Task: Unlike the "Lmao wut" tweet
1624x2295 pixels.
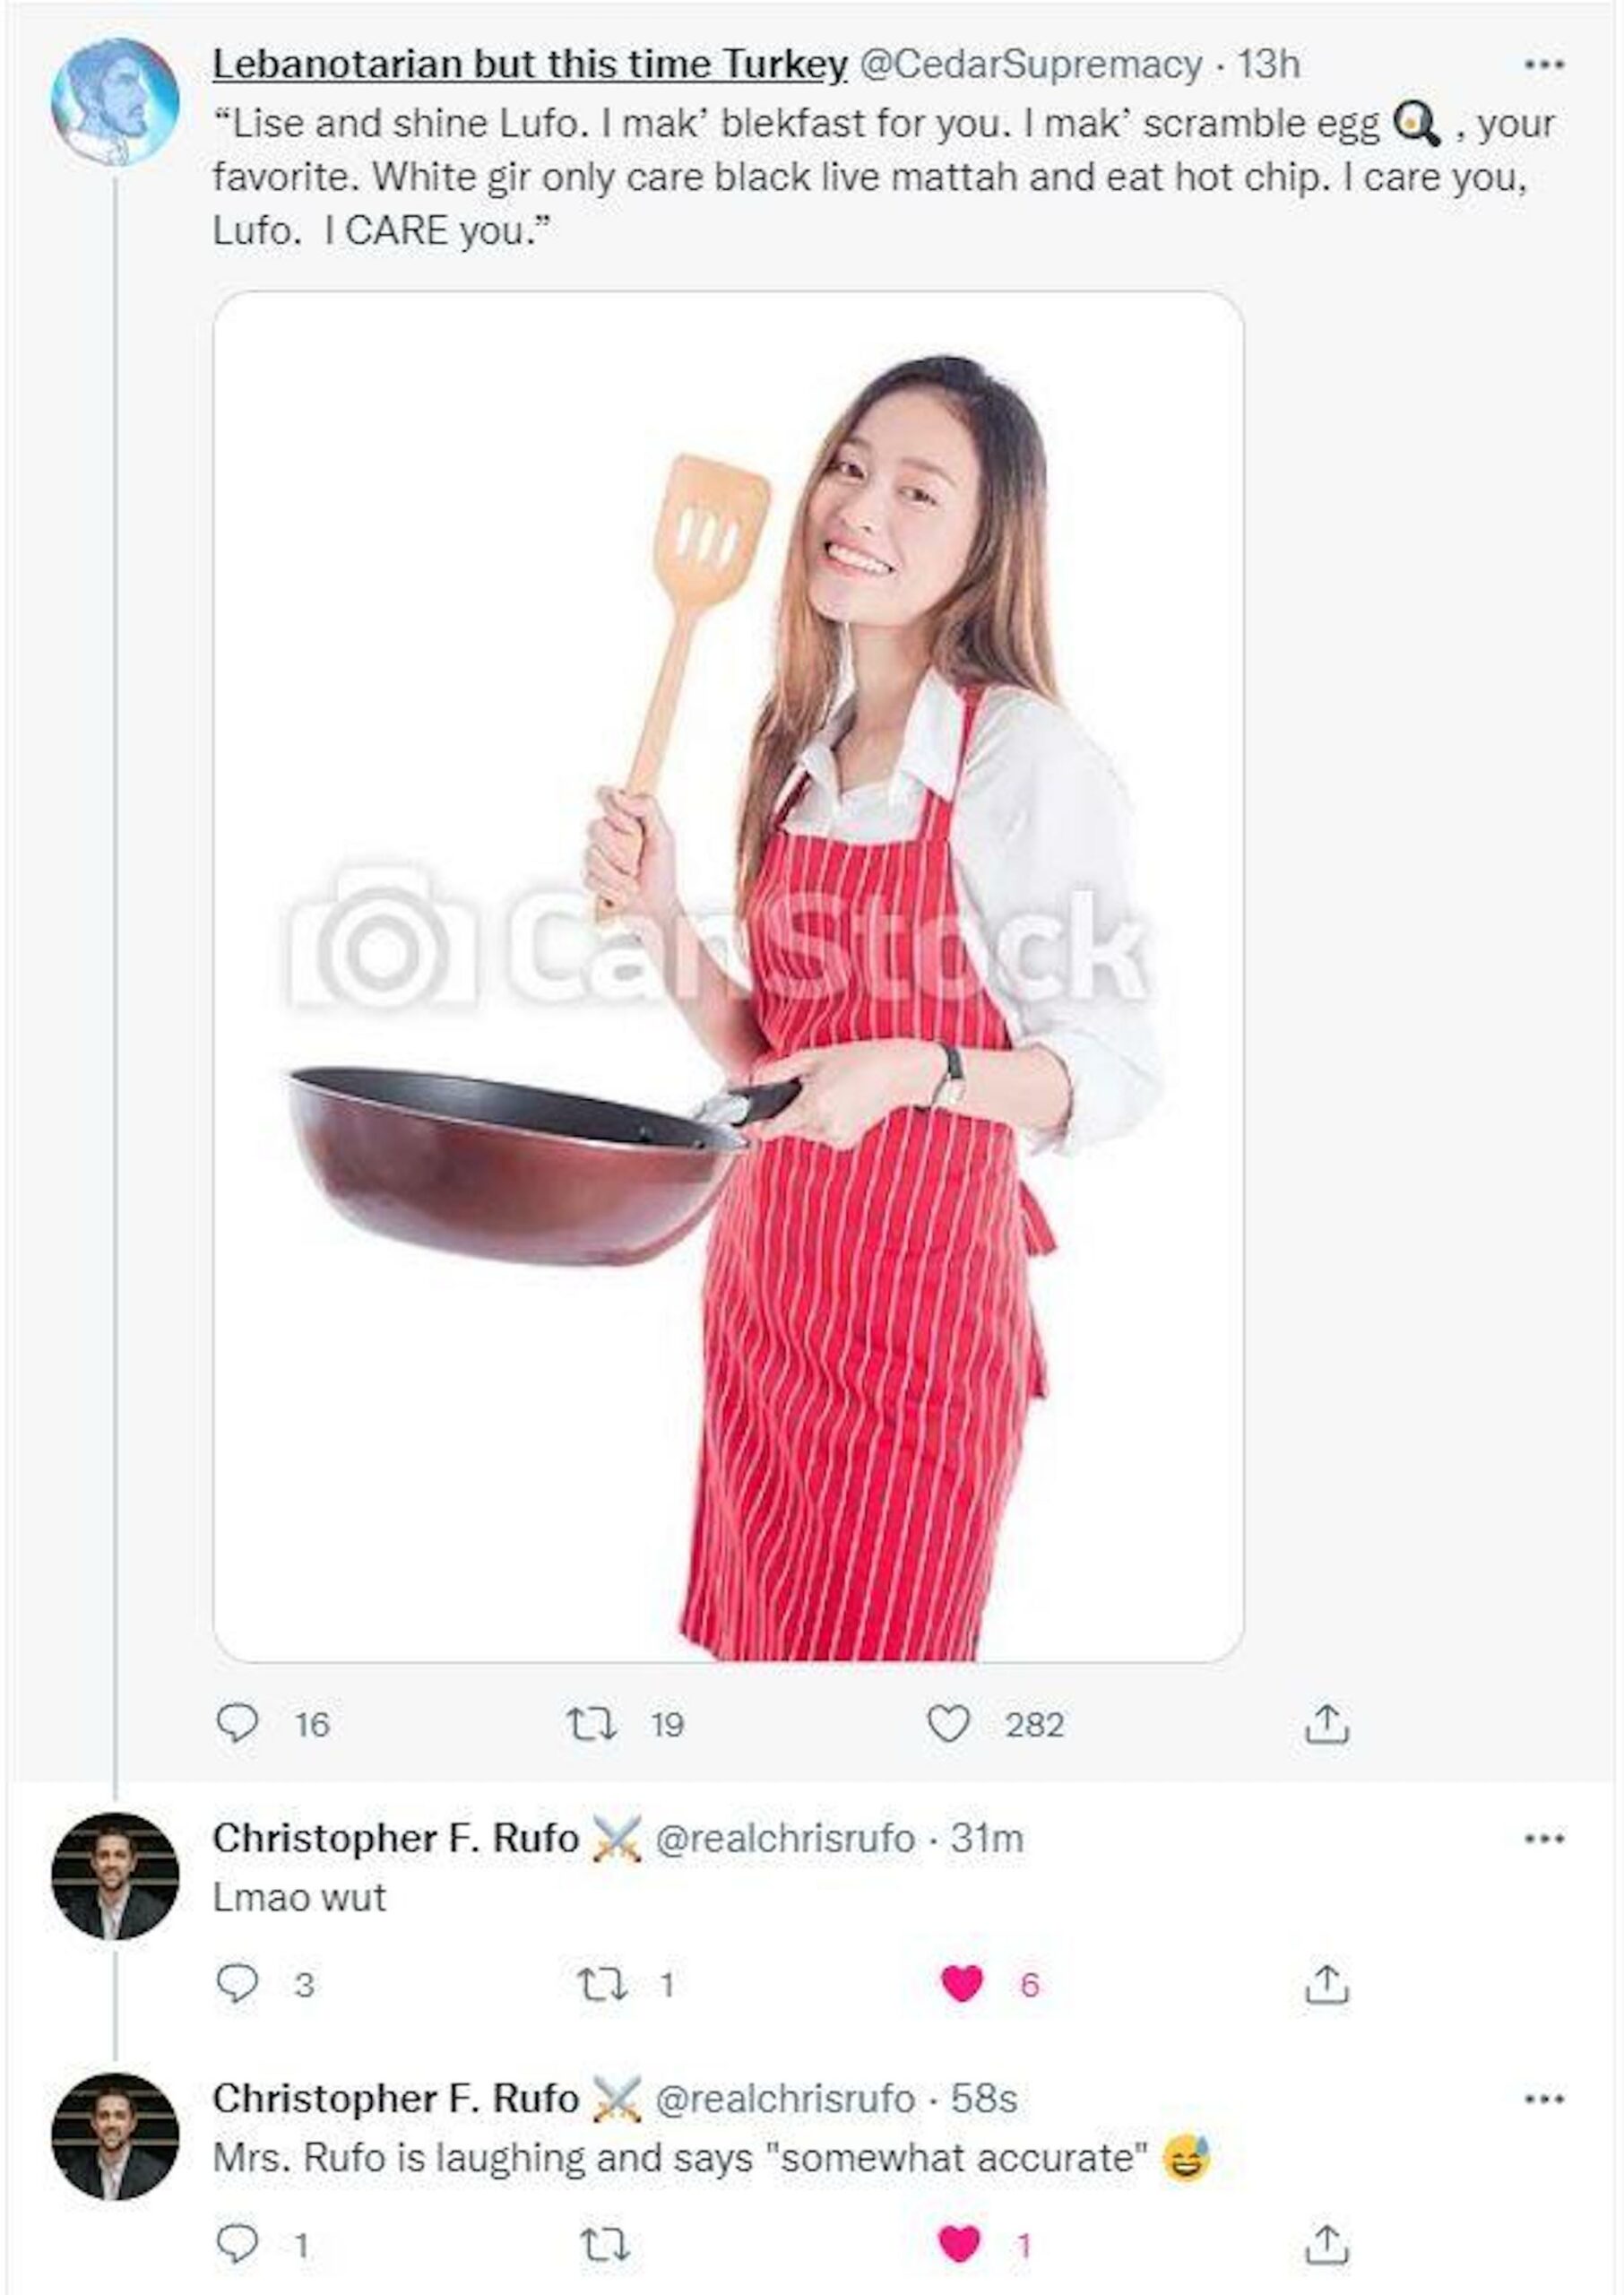Action: (962, 1983)
